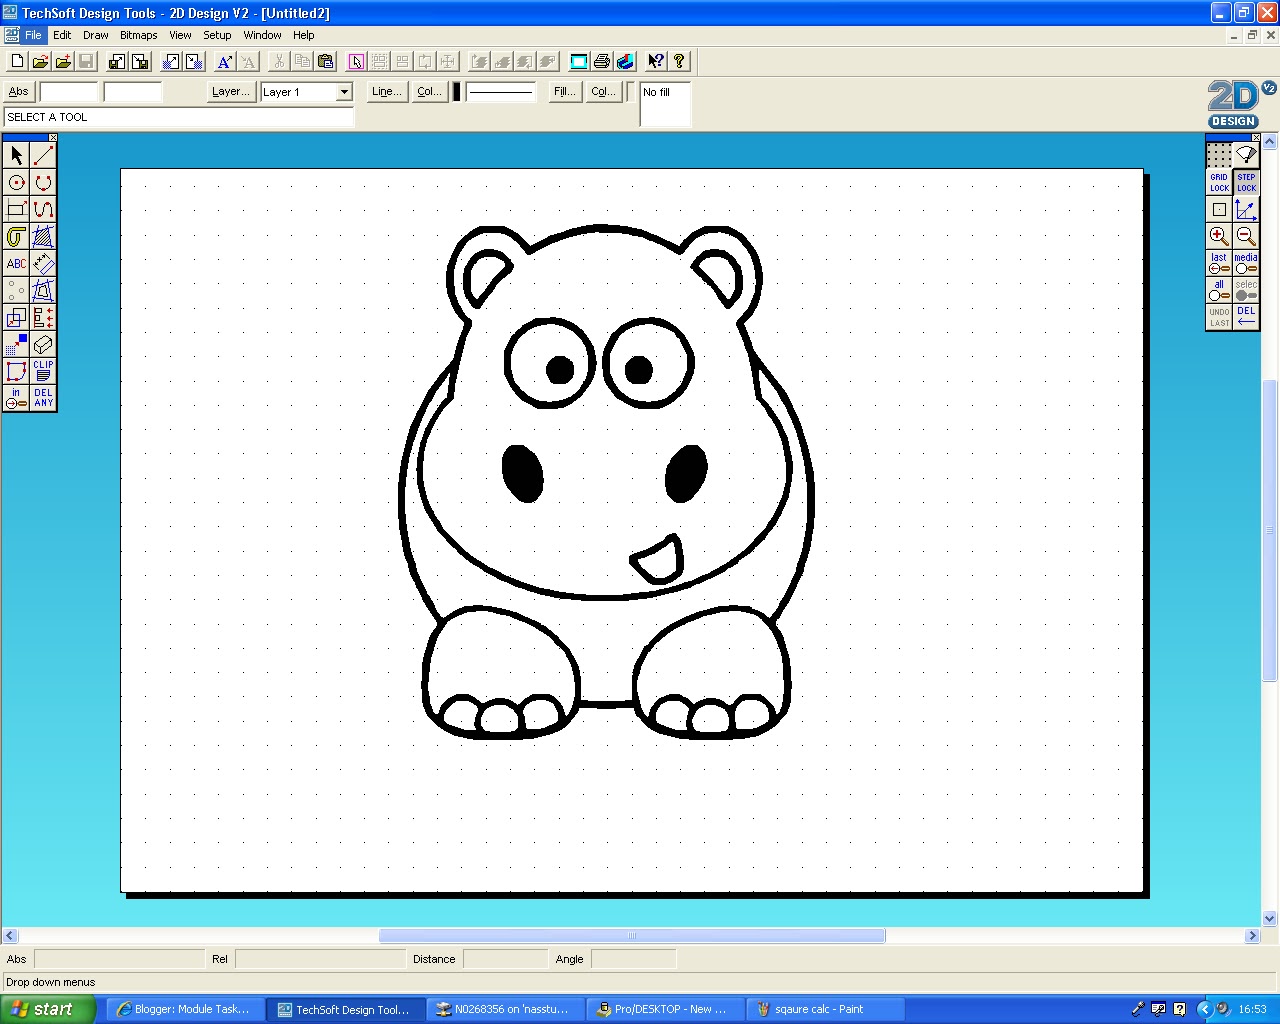Screen dimensions: 1280x1024
Task: Open the ABC text tool
Action: point(15,264)
